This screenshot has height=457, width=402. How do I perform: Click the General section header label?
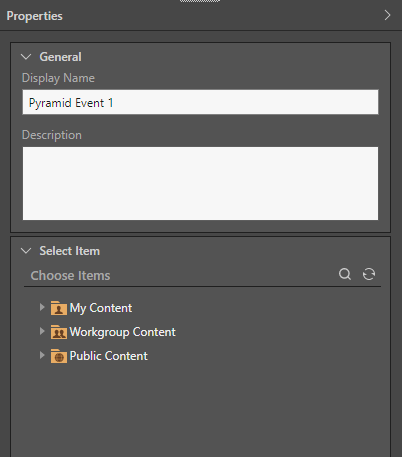pyautogui.click(x=60, y=57)
